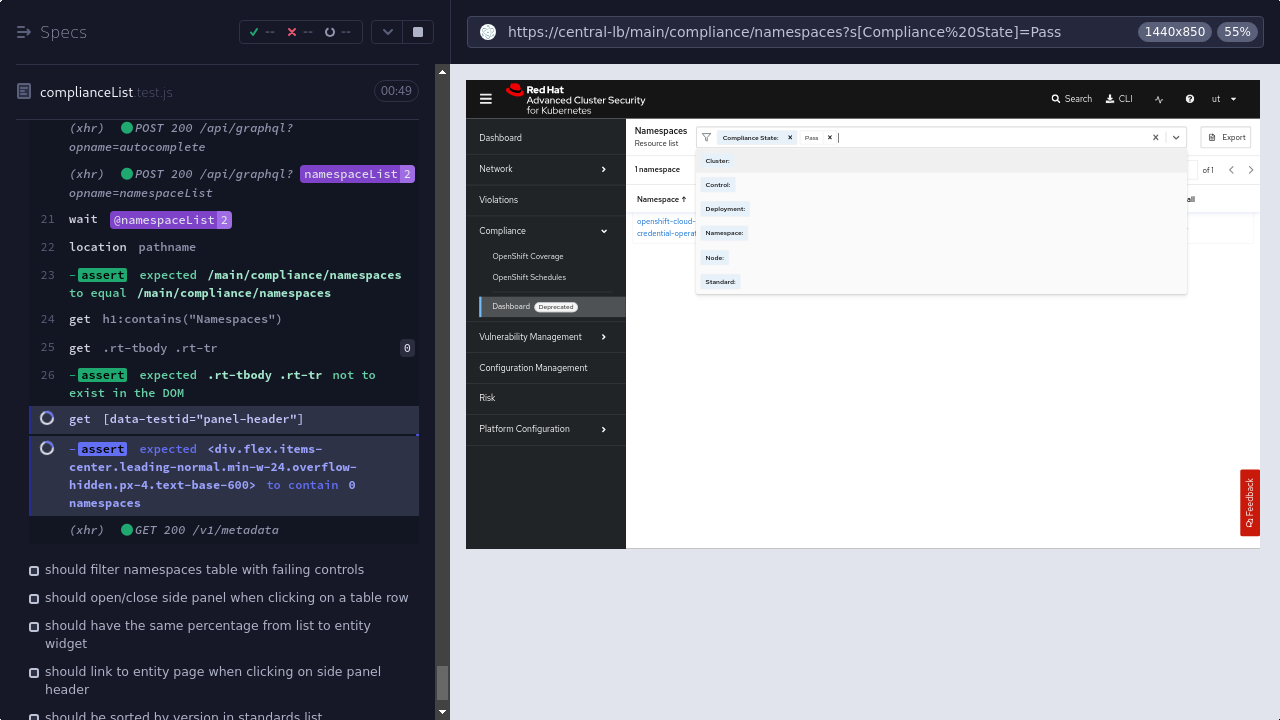This screenshot has width=1280, height=720.
Task: Click the red Feedback button
Action: pos(1250,502)
